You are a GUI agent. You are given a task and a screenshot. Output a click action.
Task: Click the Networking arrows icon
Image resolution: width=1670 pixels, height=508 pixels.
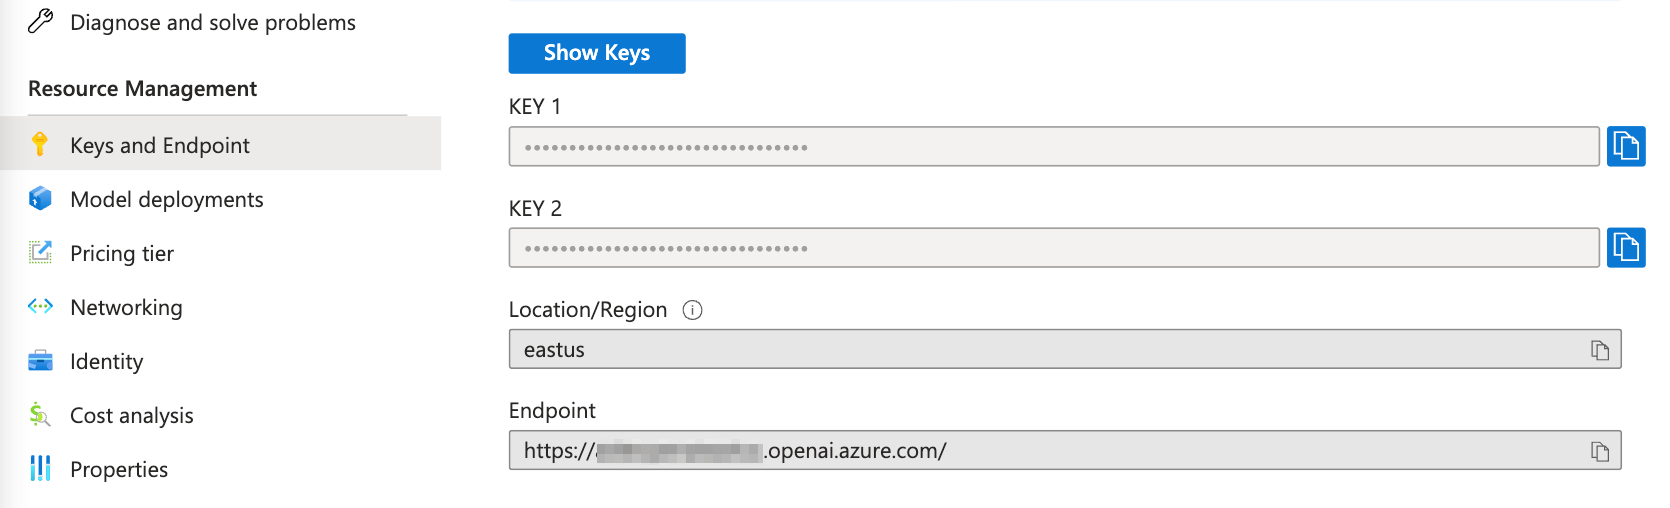[x=40, y=307]
